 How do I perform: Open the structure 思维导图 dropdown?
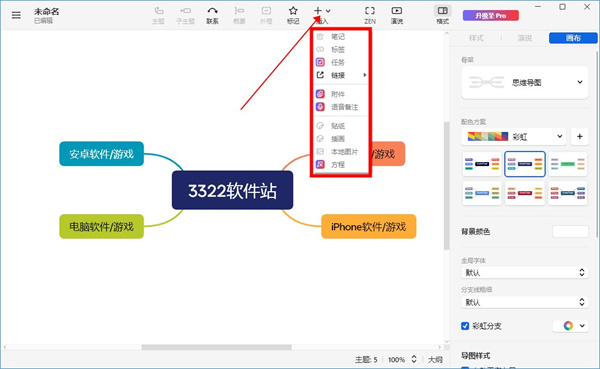[x=525, y=82]
